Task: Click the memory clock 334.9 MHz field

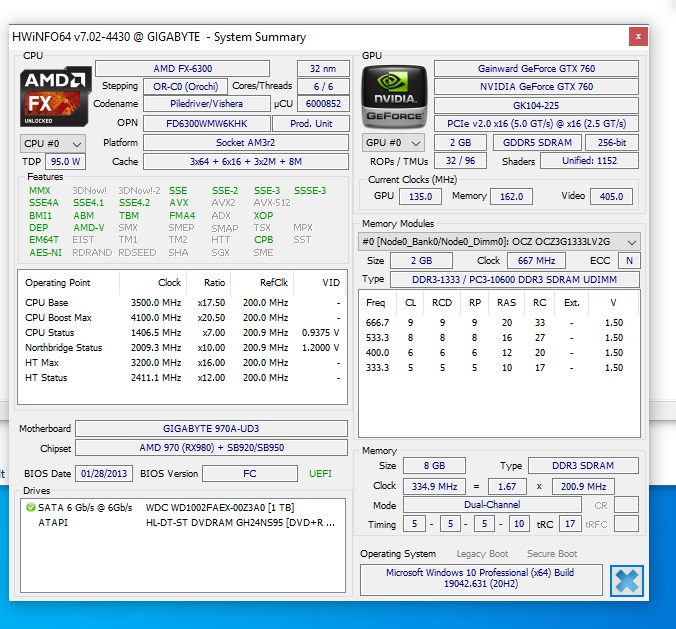Action: pos(434,486)
